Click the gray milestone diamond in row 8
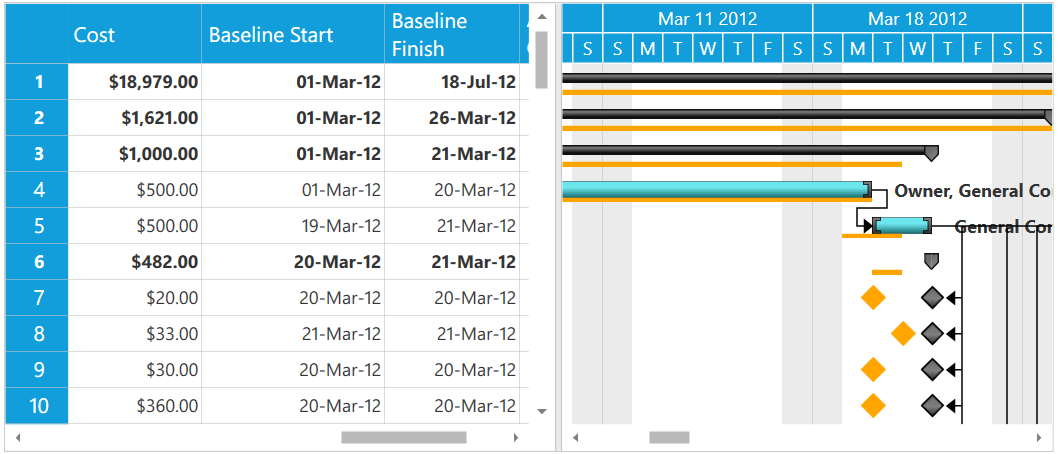Image resolution: width=1058 pixels, height=454 pixels. point(932,334)
